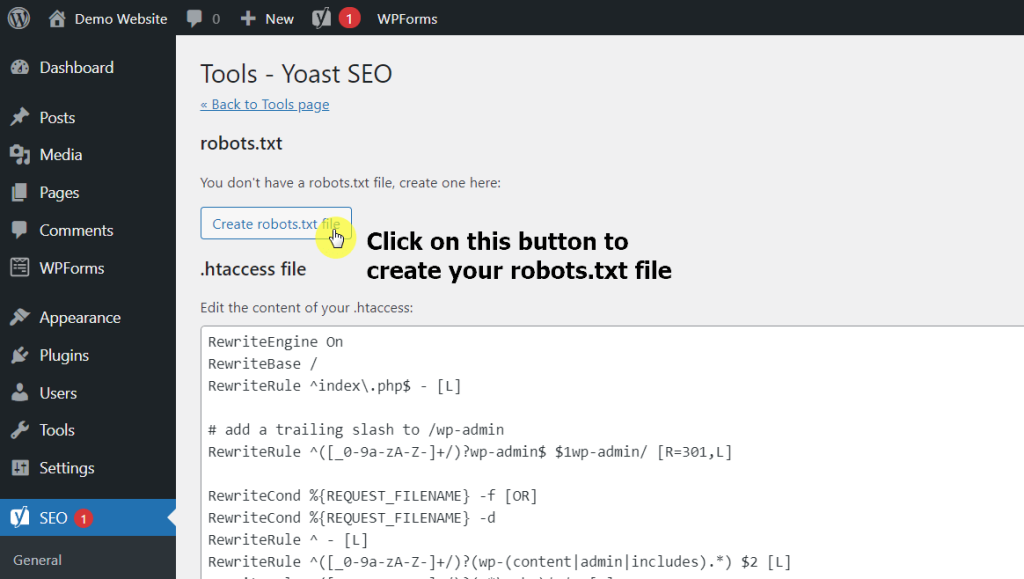Click the comments bubble icon in admin bar
Viewport: 1024px width, 579px height.
click(193, 18)
